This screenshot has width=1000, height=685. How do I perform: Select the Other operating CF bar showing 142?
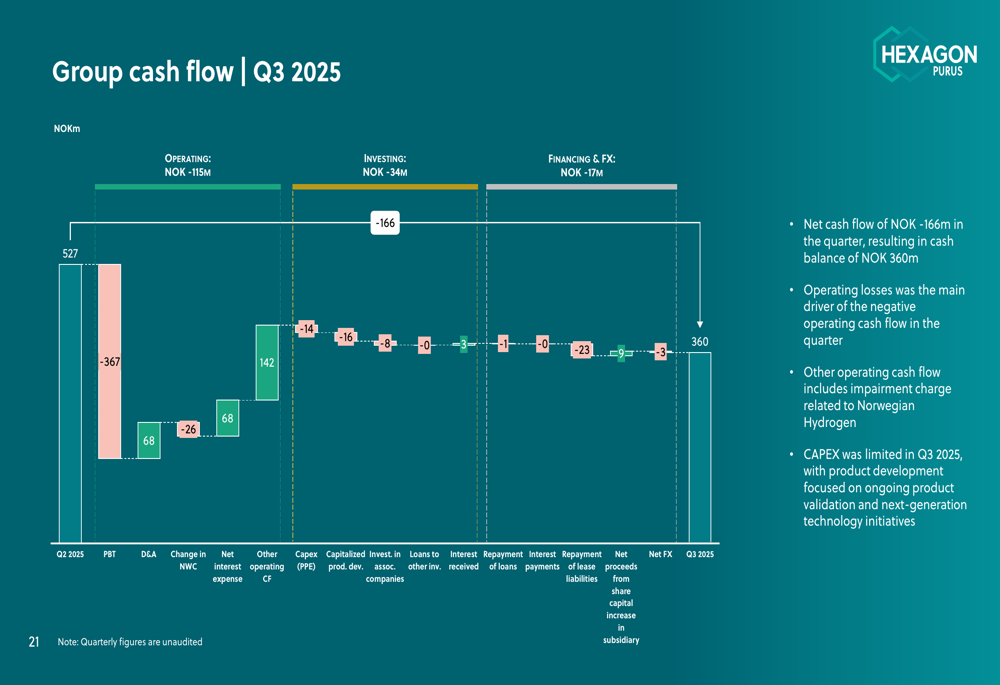267,362
